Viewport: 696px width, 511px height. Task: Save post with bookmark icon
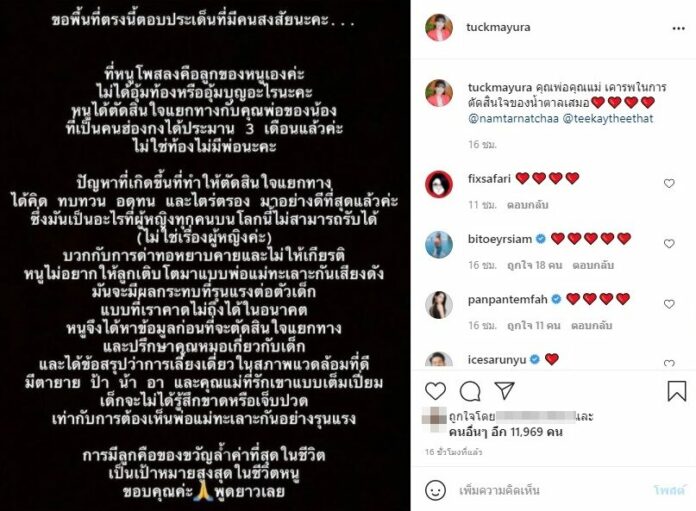(677, 391)
